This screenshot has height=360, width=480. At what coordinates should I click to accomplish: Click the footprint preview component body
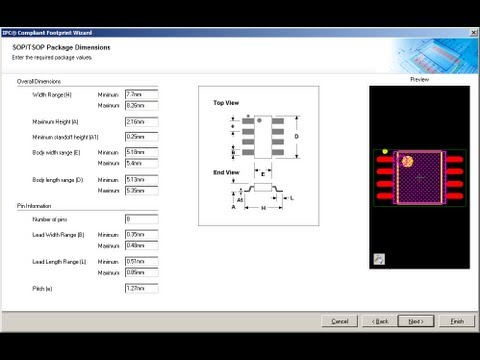click(x=420, y=177)
